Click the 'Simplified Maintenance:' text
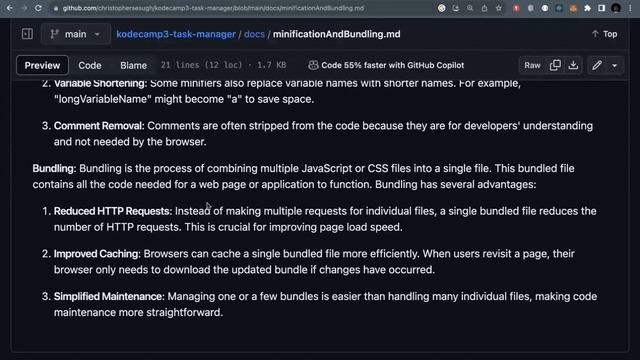 [x=109, y=296]
